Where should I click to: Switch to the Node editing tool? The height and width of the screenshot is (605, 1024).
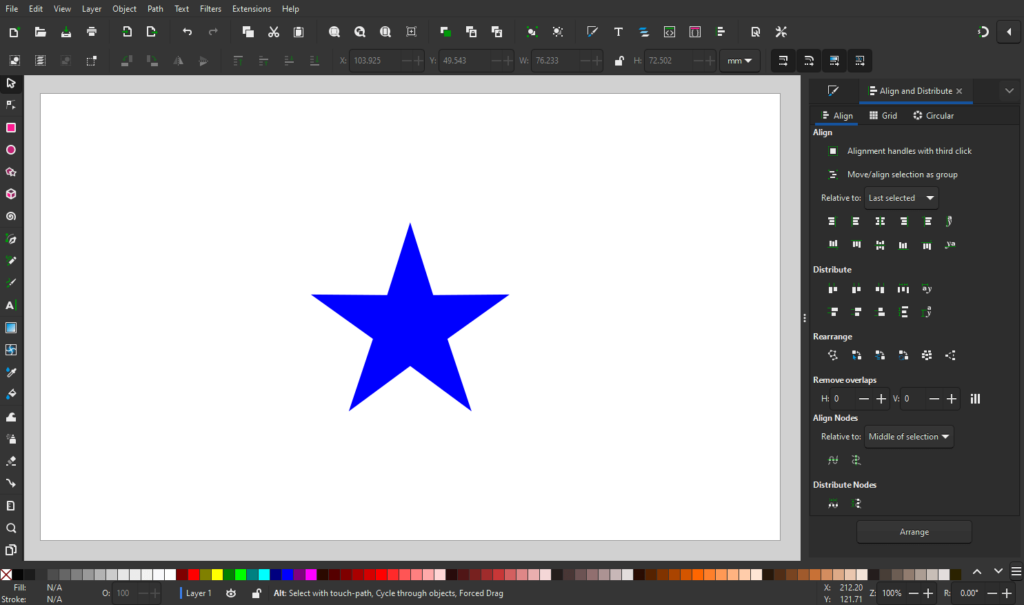point(11,105)
